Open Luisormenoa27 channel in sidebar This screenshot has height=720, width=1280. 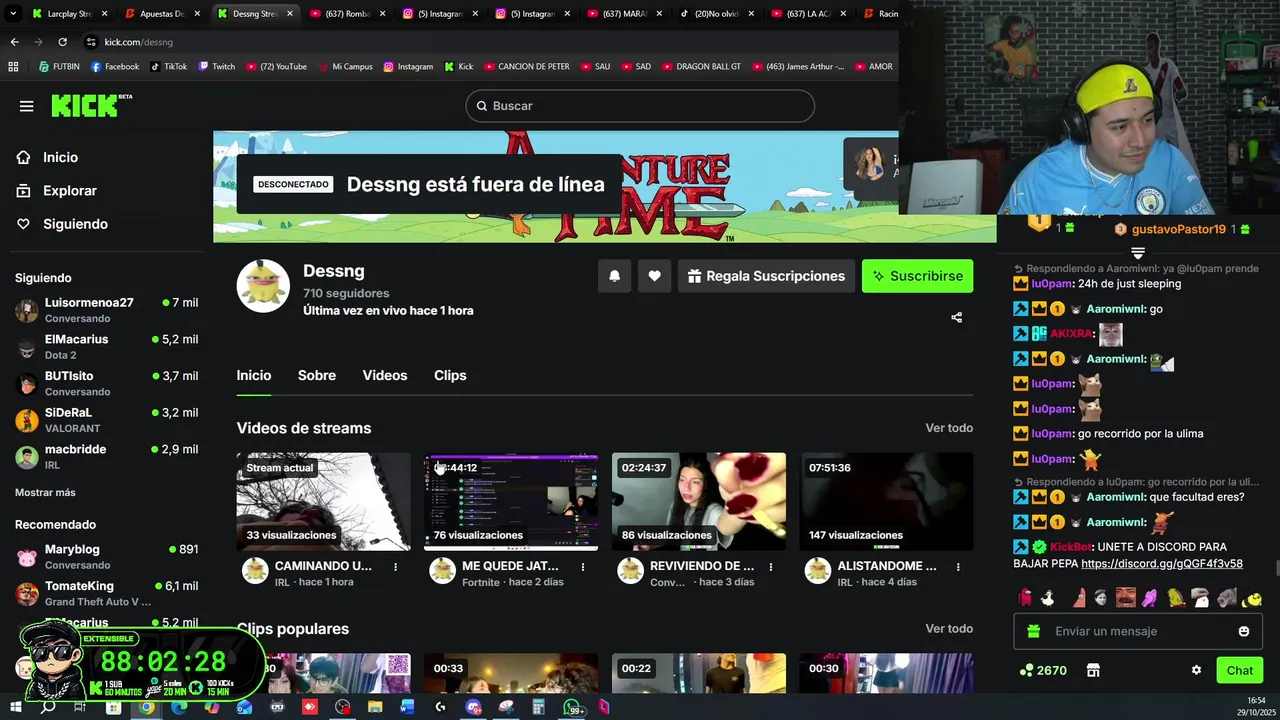click(x=106, y=310)
